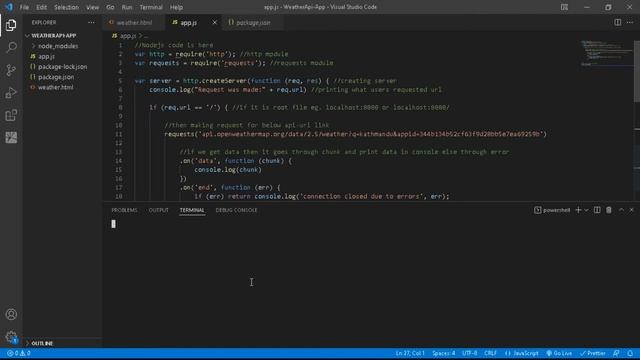640x360 pixels.
Task: Change end of line sequence CRLF
Action: 490,353
